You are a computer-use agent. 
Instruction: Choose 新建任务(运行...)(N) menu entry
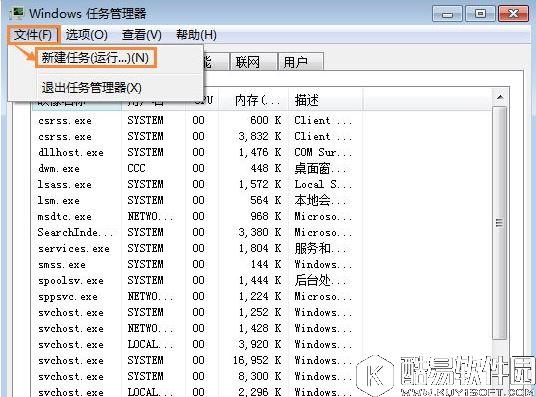(95, 58)
